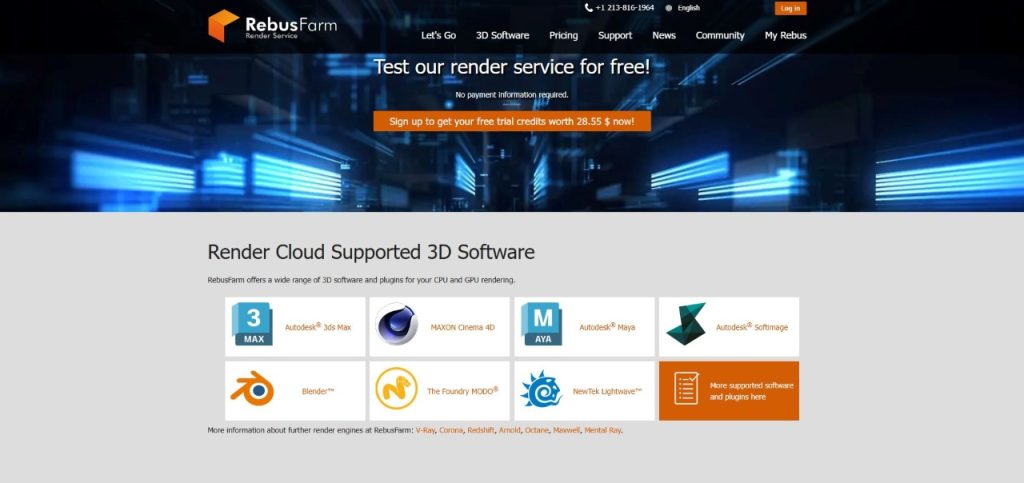
Task: Click 'No payment information required.' text
Action: 512,95
